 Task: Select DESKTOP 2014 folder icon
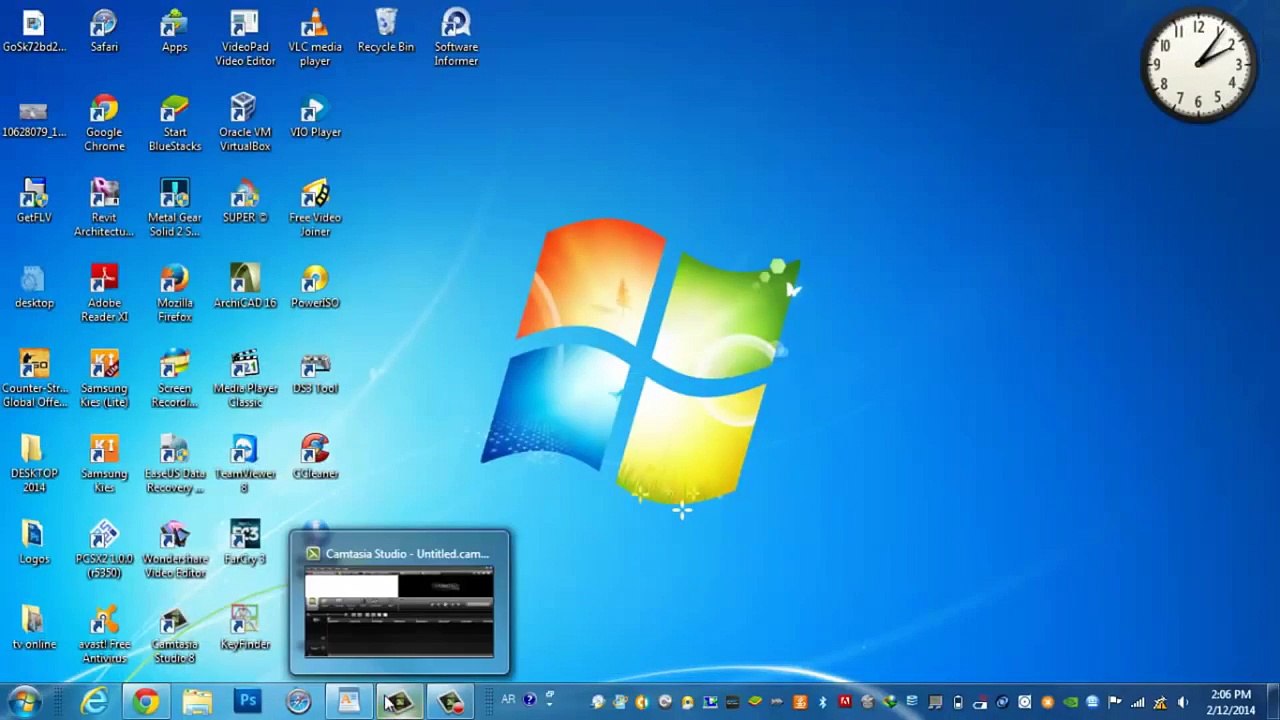pyautogui.click(x=34, y=464)
